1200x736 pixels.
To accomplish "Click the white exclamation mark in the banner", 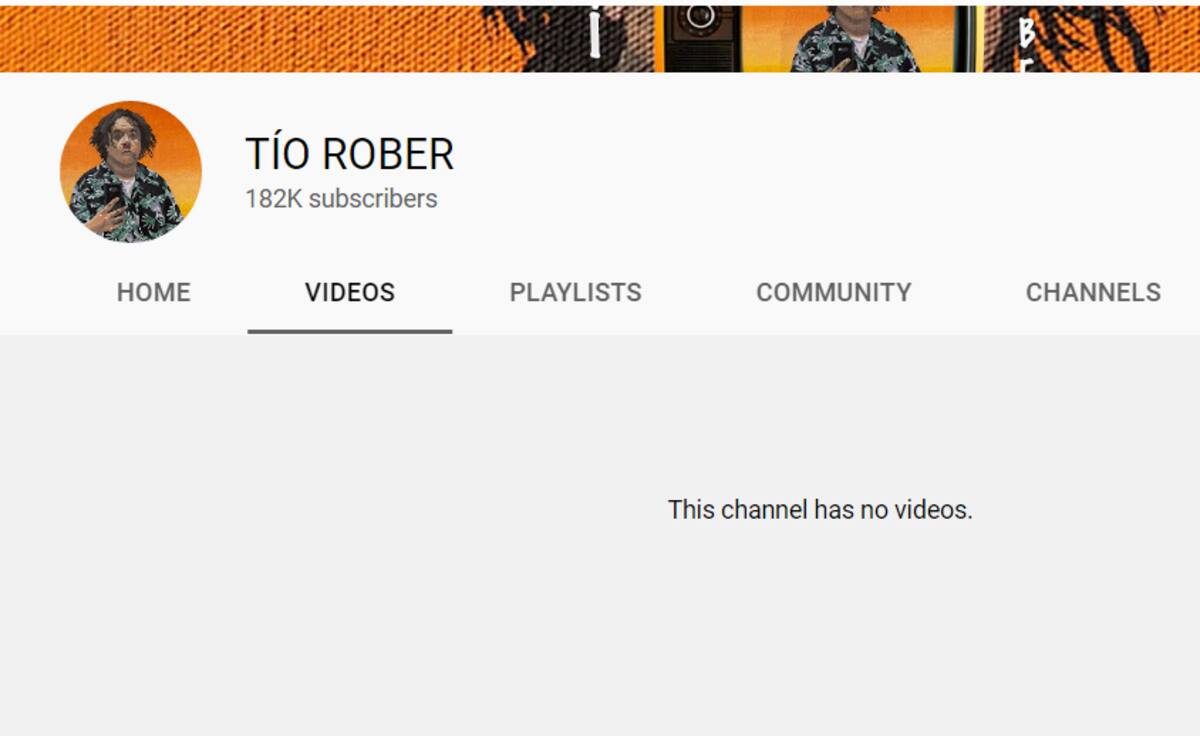I will (x=594, y=30).
